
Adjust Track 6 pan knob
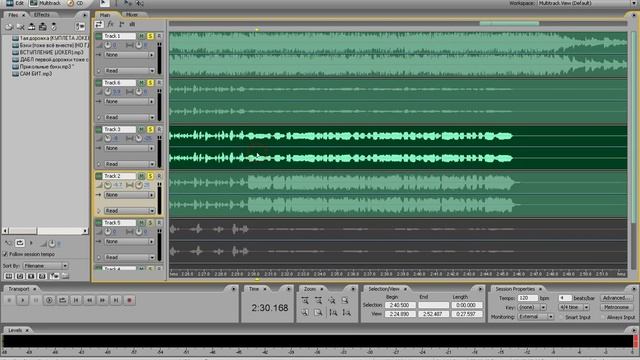point(139,92)
